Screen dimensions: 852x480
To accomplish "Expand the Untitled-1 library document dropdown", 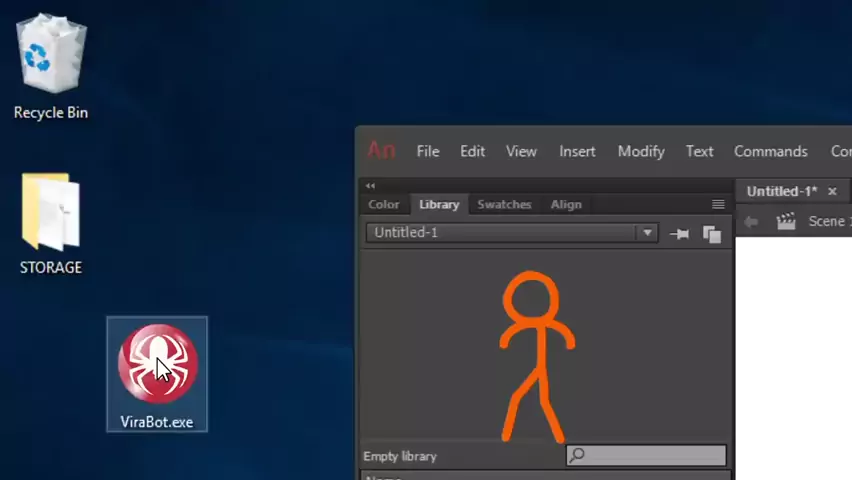I will click(647, 233).
